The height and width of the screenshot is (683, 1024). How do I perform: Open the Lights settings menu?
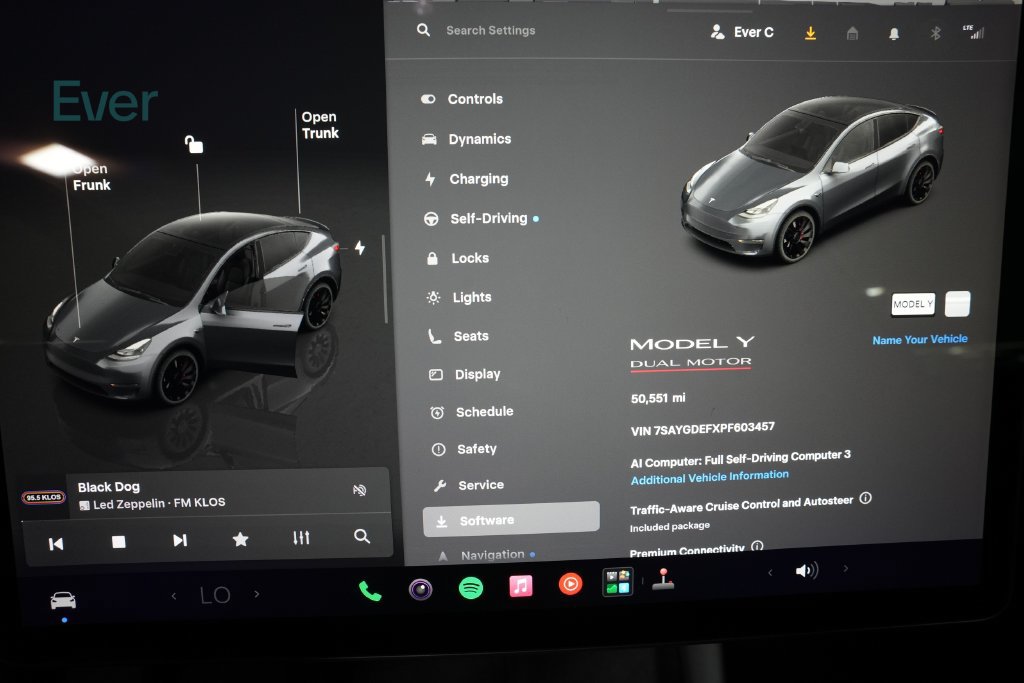coord(459,297)
